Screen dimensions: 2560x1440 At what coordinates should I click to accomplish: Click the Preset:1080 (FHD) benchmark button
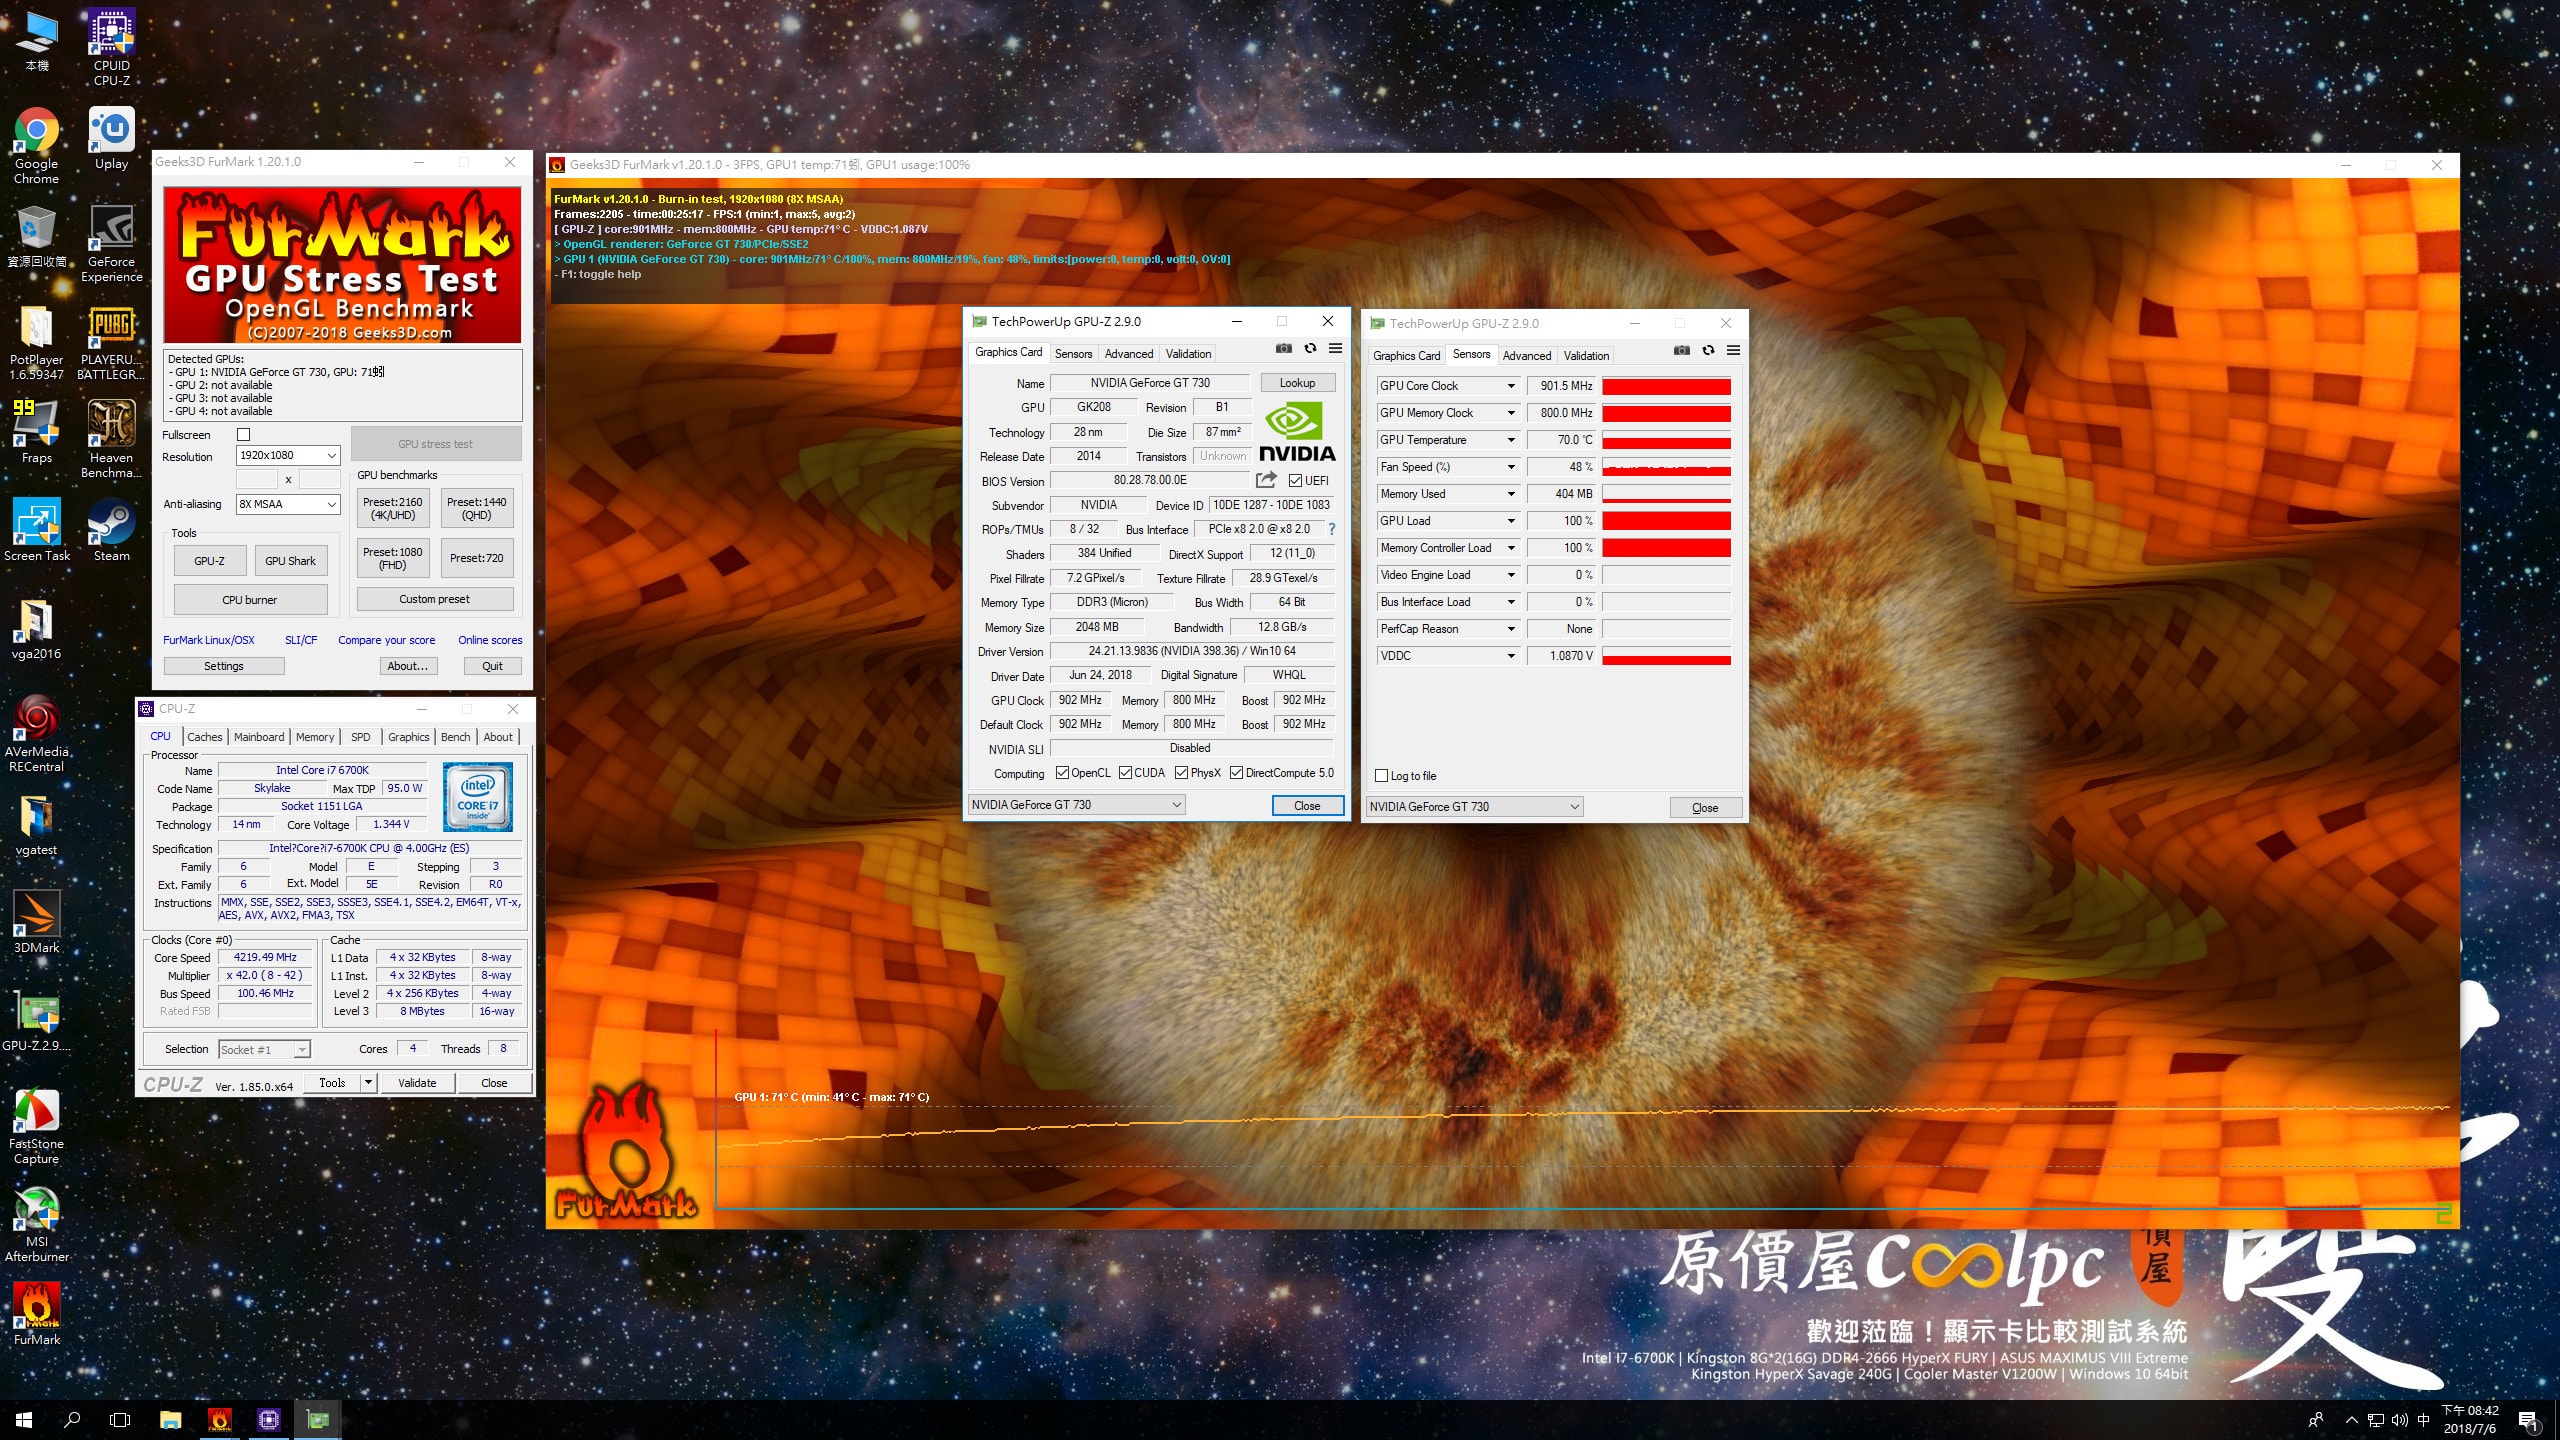click(392, 558)
